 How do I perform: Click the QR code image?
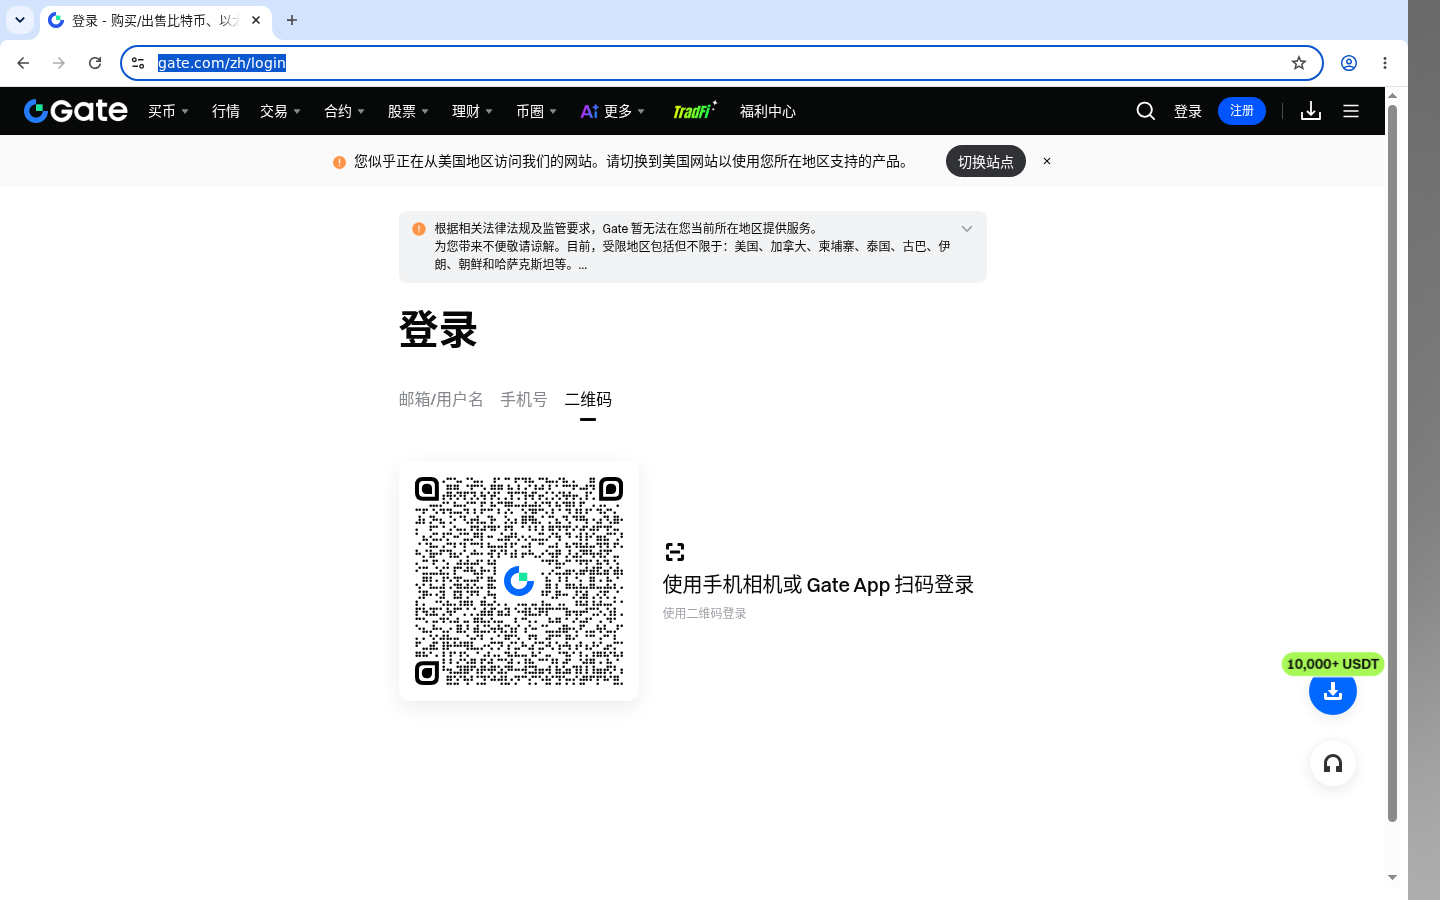click(519, 581)
